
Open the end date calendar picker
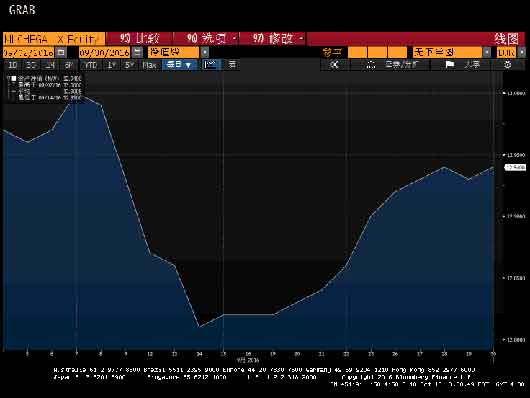coord(137,52)
